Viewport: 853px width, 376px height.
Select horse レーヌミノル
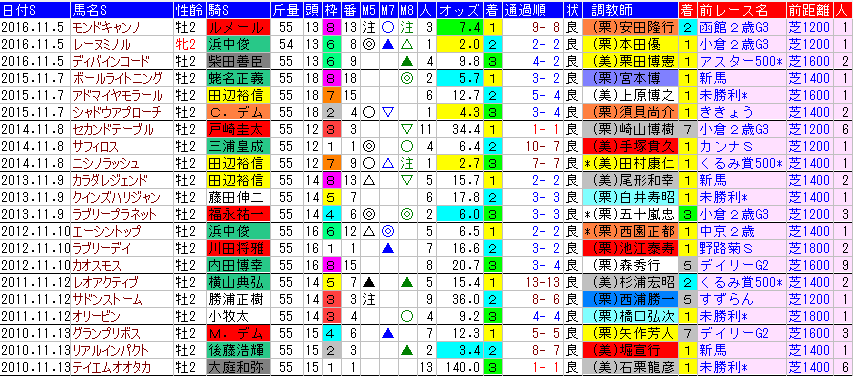[x=104, y=44]
